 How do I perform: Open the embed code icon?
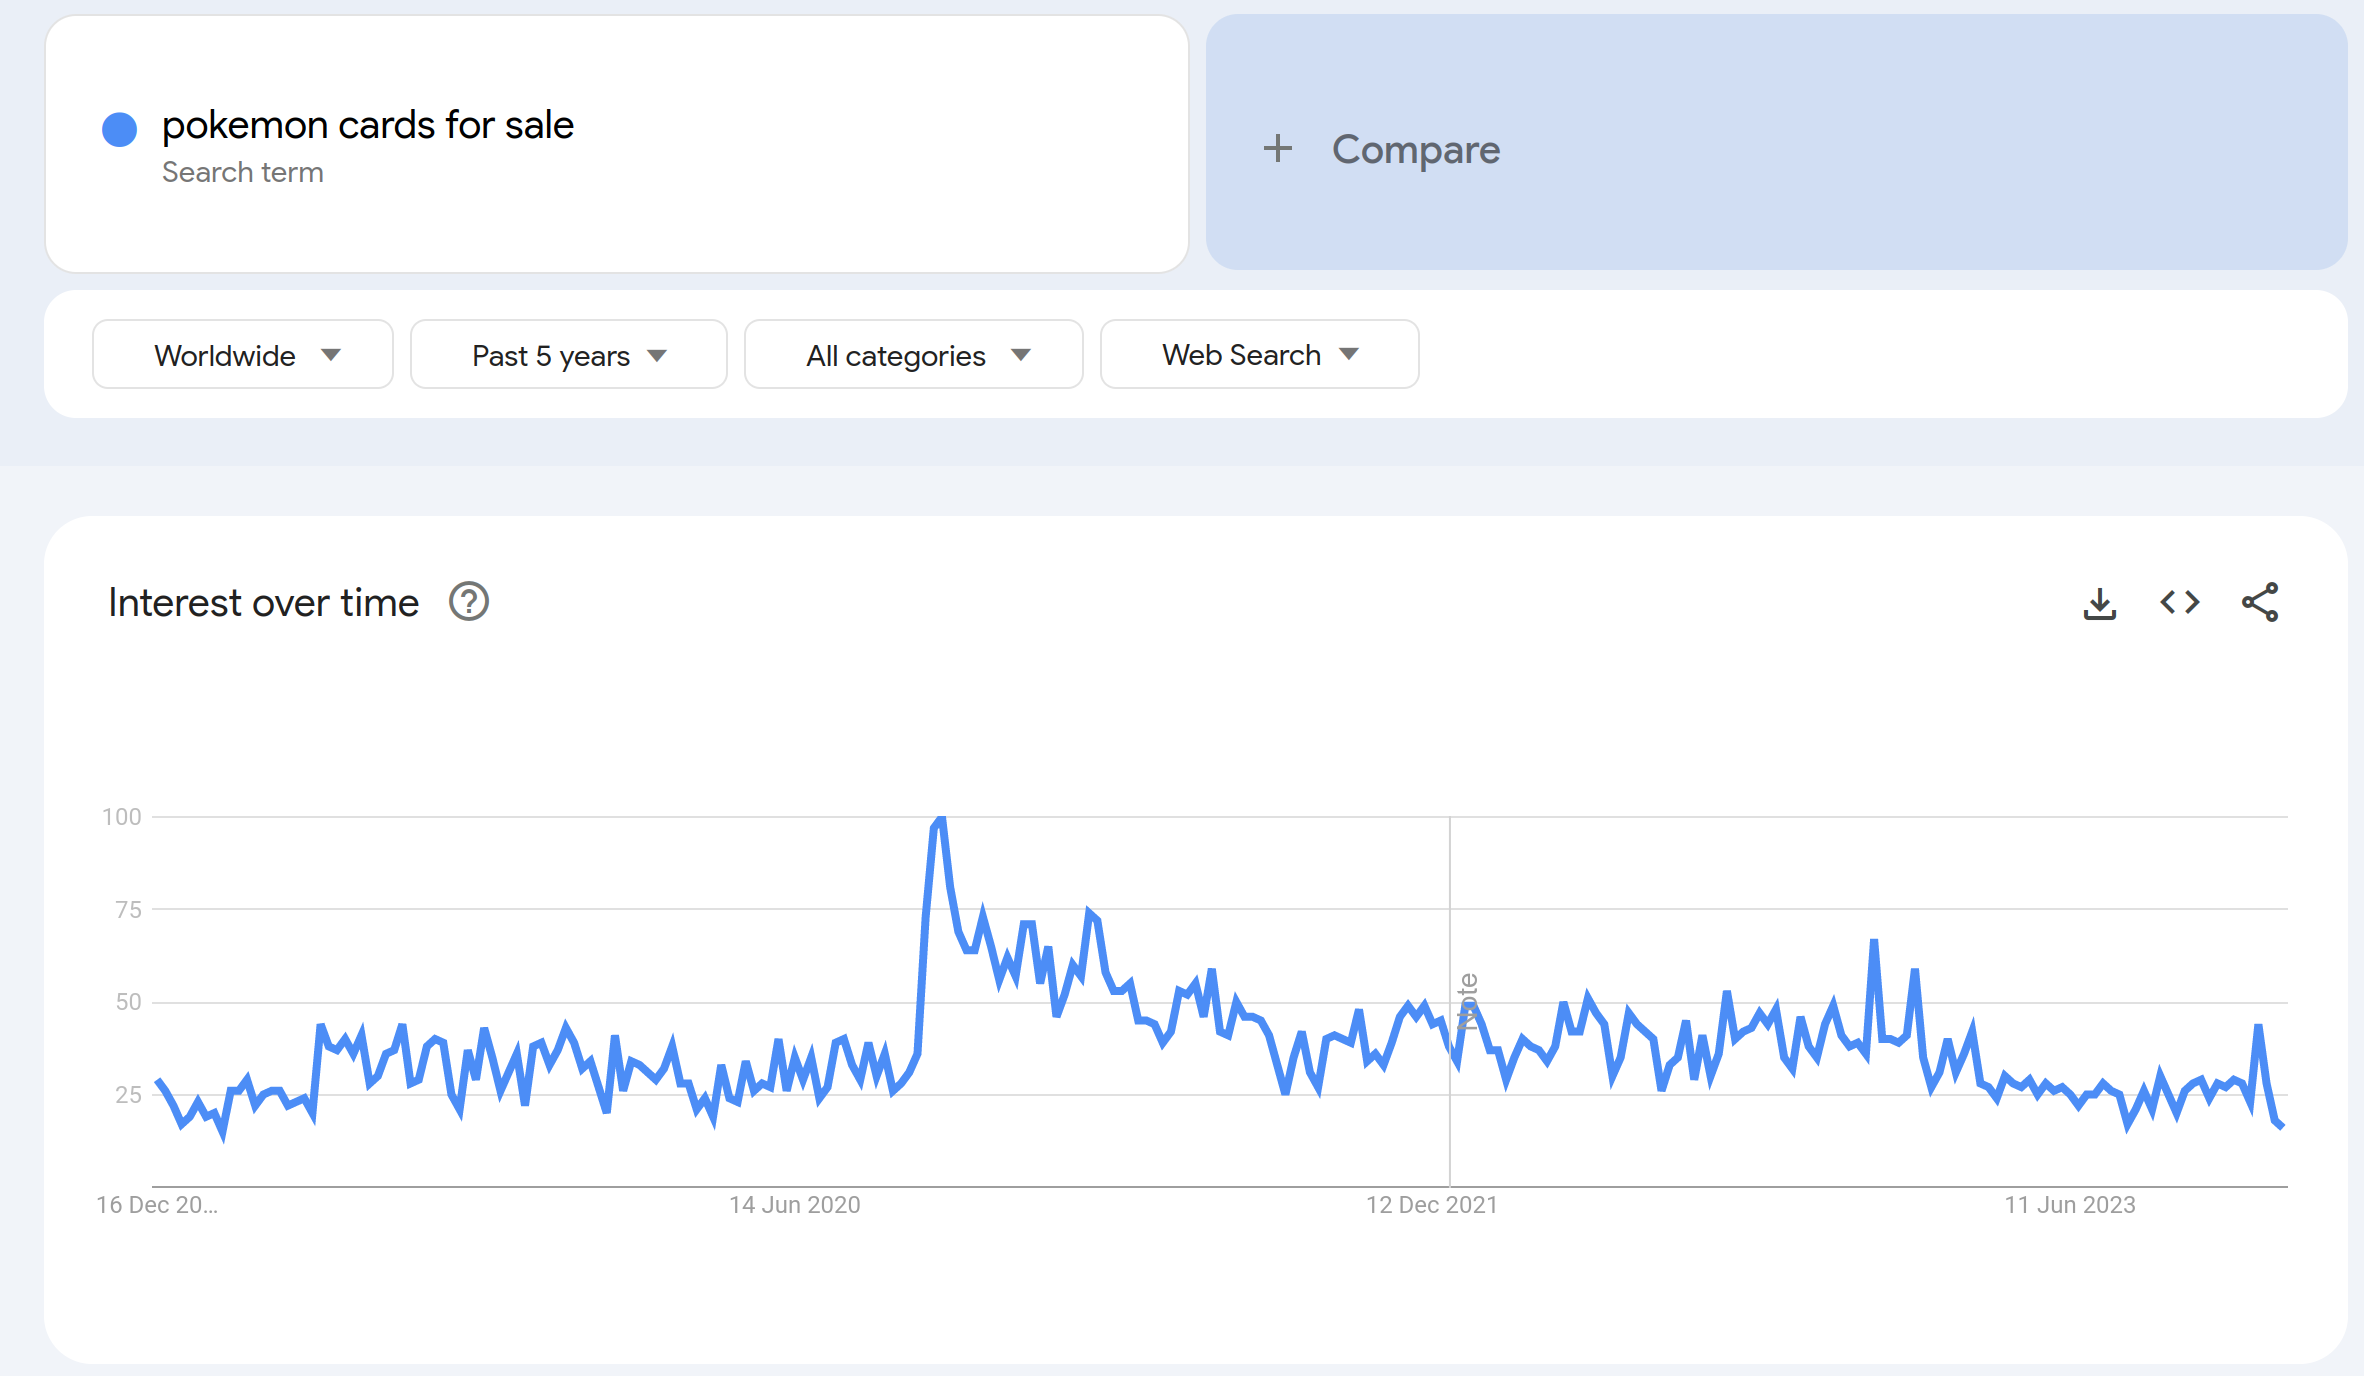point(2180,602)
